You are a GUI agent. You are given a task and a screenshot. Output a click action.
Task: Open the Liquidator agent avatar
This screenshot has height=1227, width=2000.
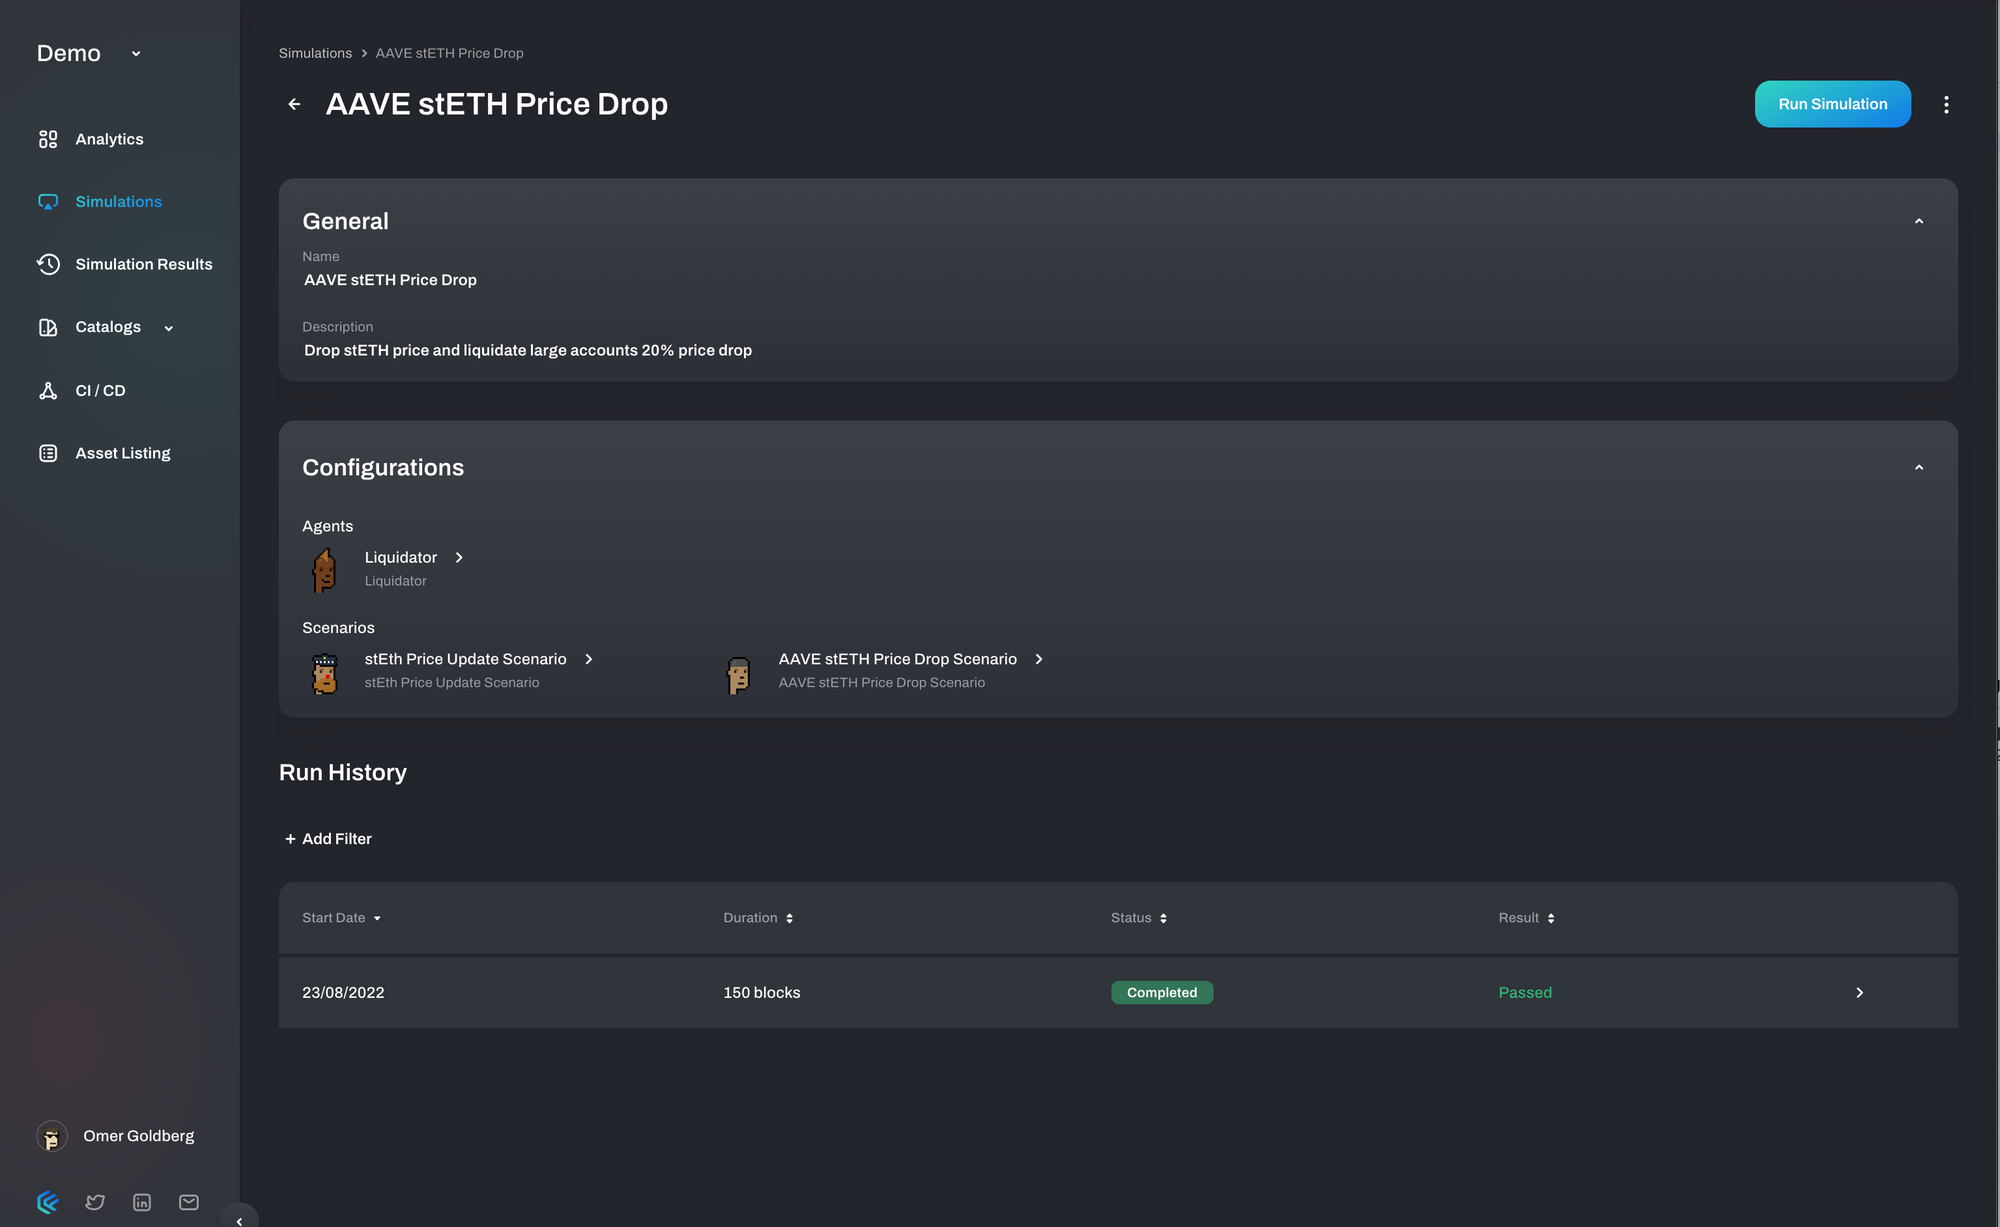[324, 570]
